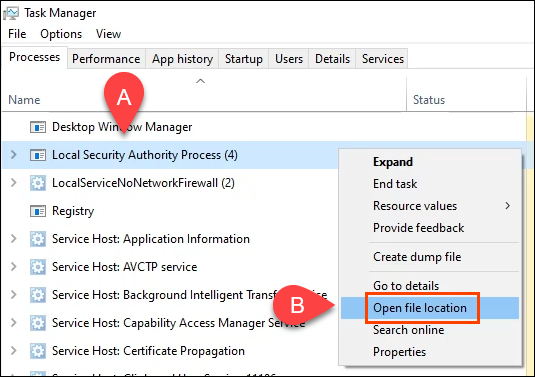The width and height of the screenshot is (535, 377).
Task: Switch to the Startup tab
Action: (x=244, y=59)
